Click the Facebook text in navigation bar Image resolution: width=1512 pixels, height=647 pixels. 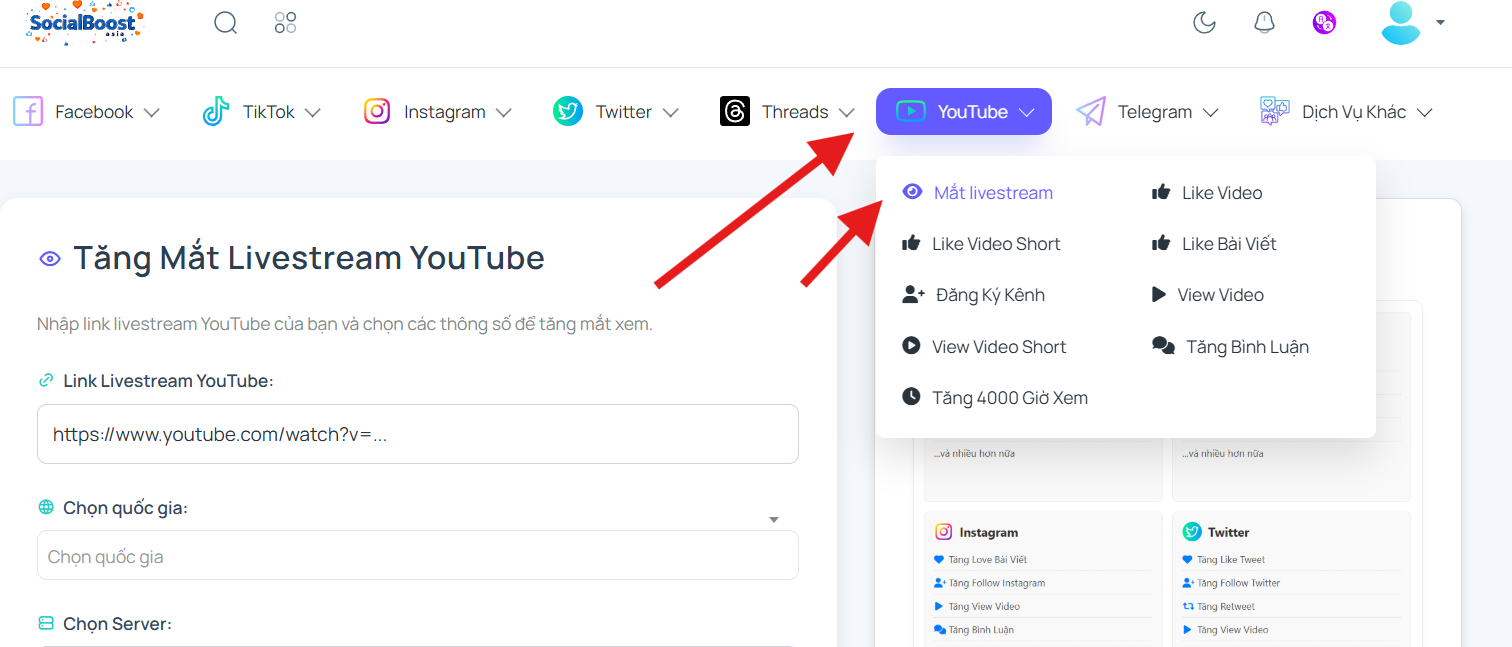point(94,112)
